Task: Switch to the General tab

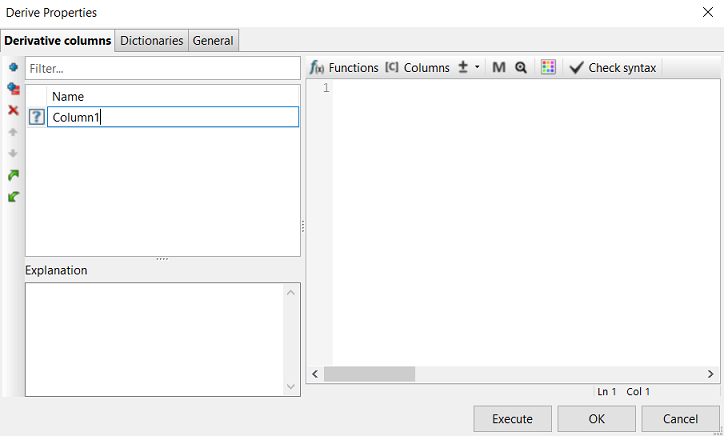Action: click(x=213, y=41)
